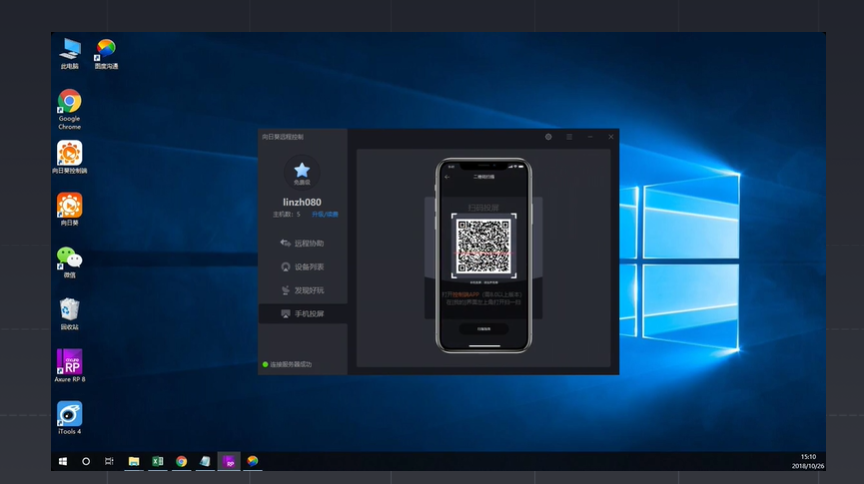Viewport: 864px width, 484px height.
Task: Open Sunlogin settings gear icon
Action: [548, 137]
